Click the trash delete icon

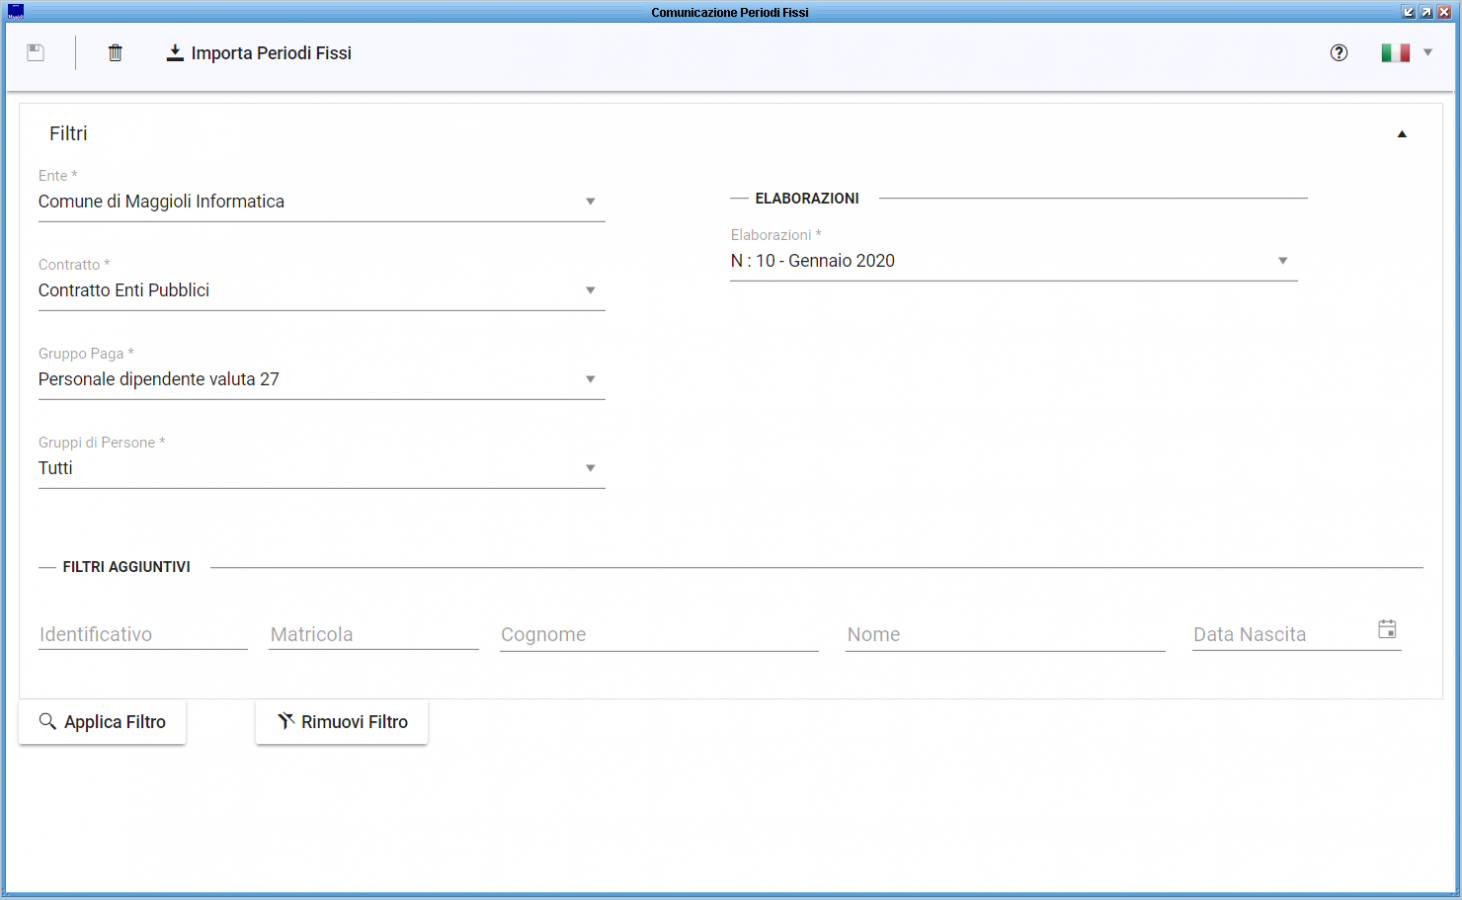[x=115, y=53]
